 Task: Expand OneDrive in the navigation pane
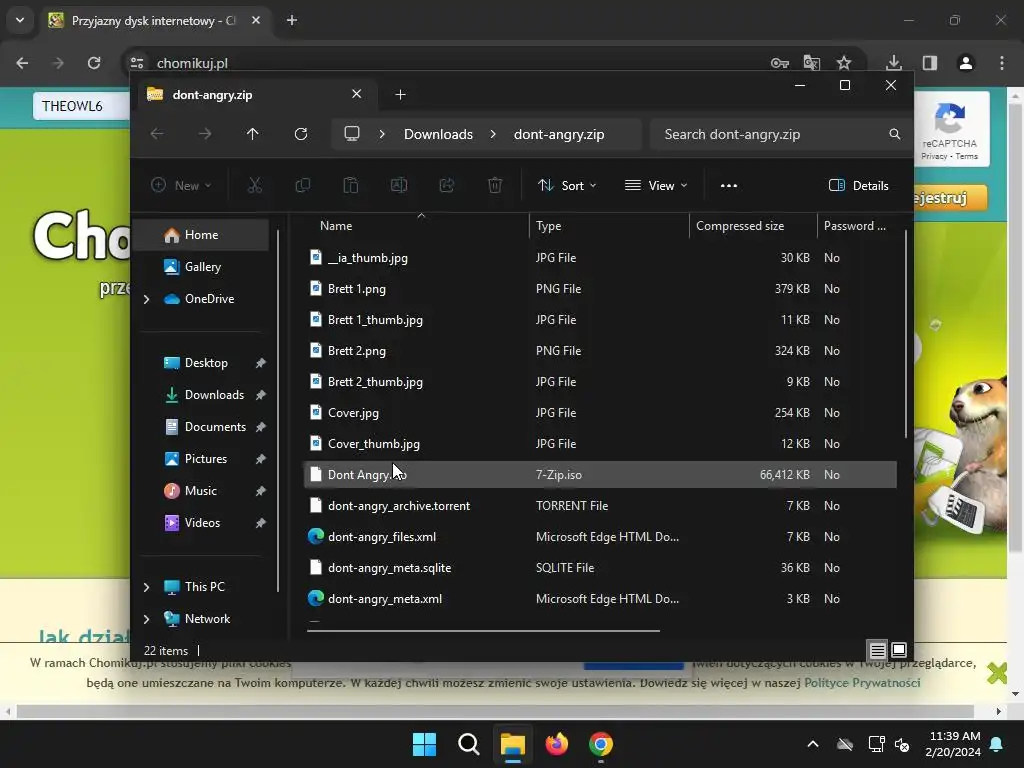point(146,299)
